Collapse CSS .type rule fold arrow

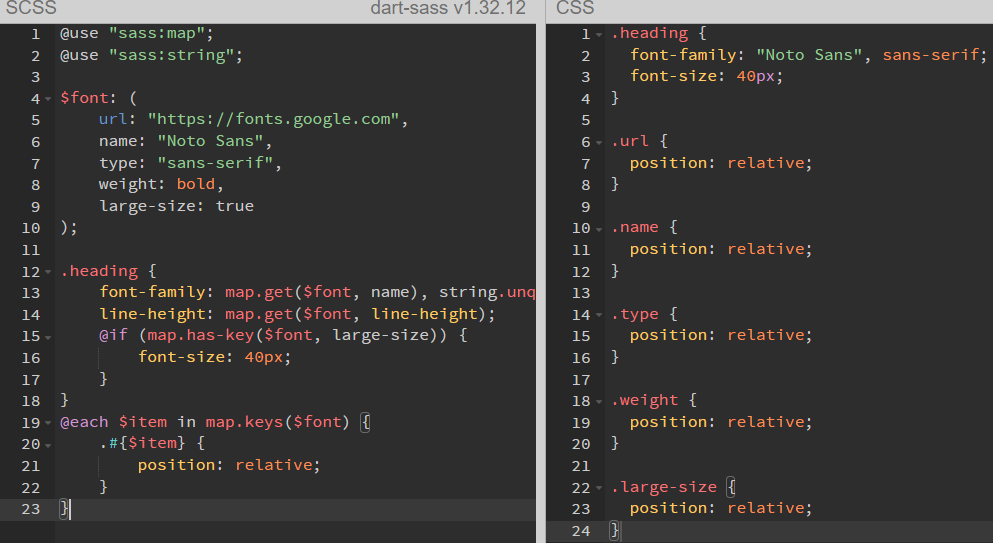click(599, 315)
